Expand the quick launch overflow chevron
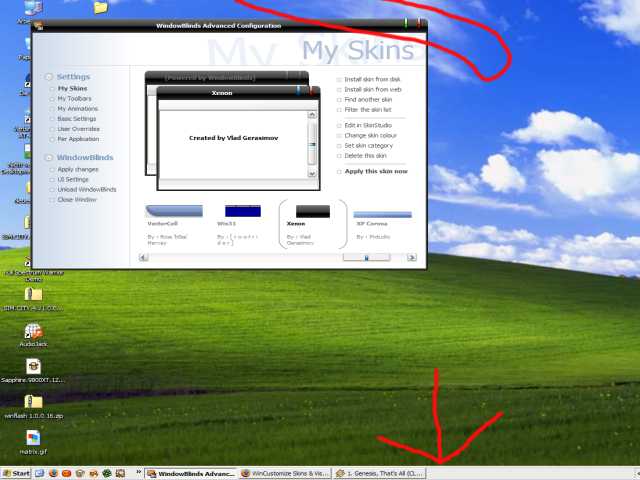This screenshot has width=640, height=480. (x=138, y=471)
